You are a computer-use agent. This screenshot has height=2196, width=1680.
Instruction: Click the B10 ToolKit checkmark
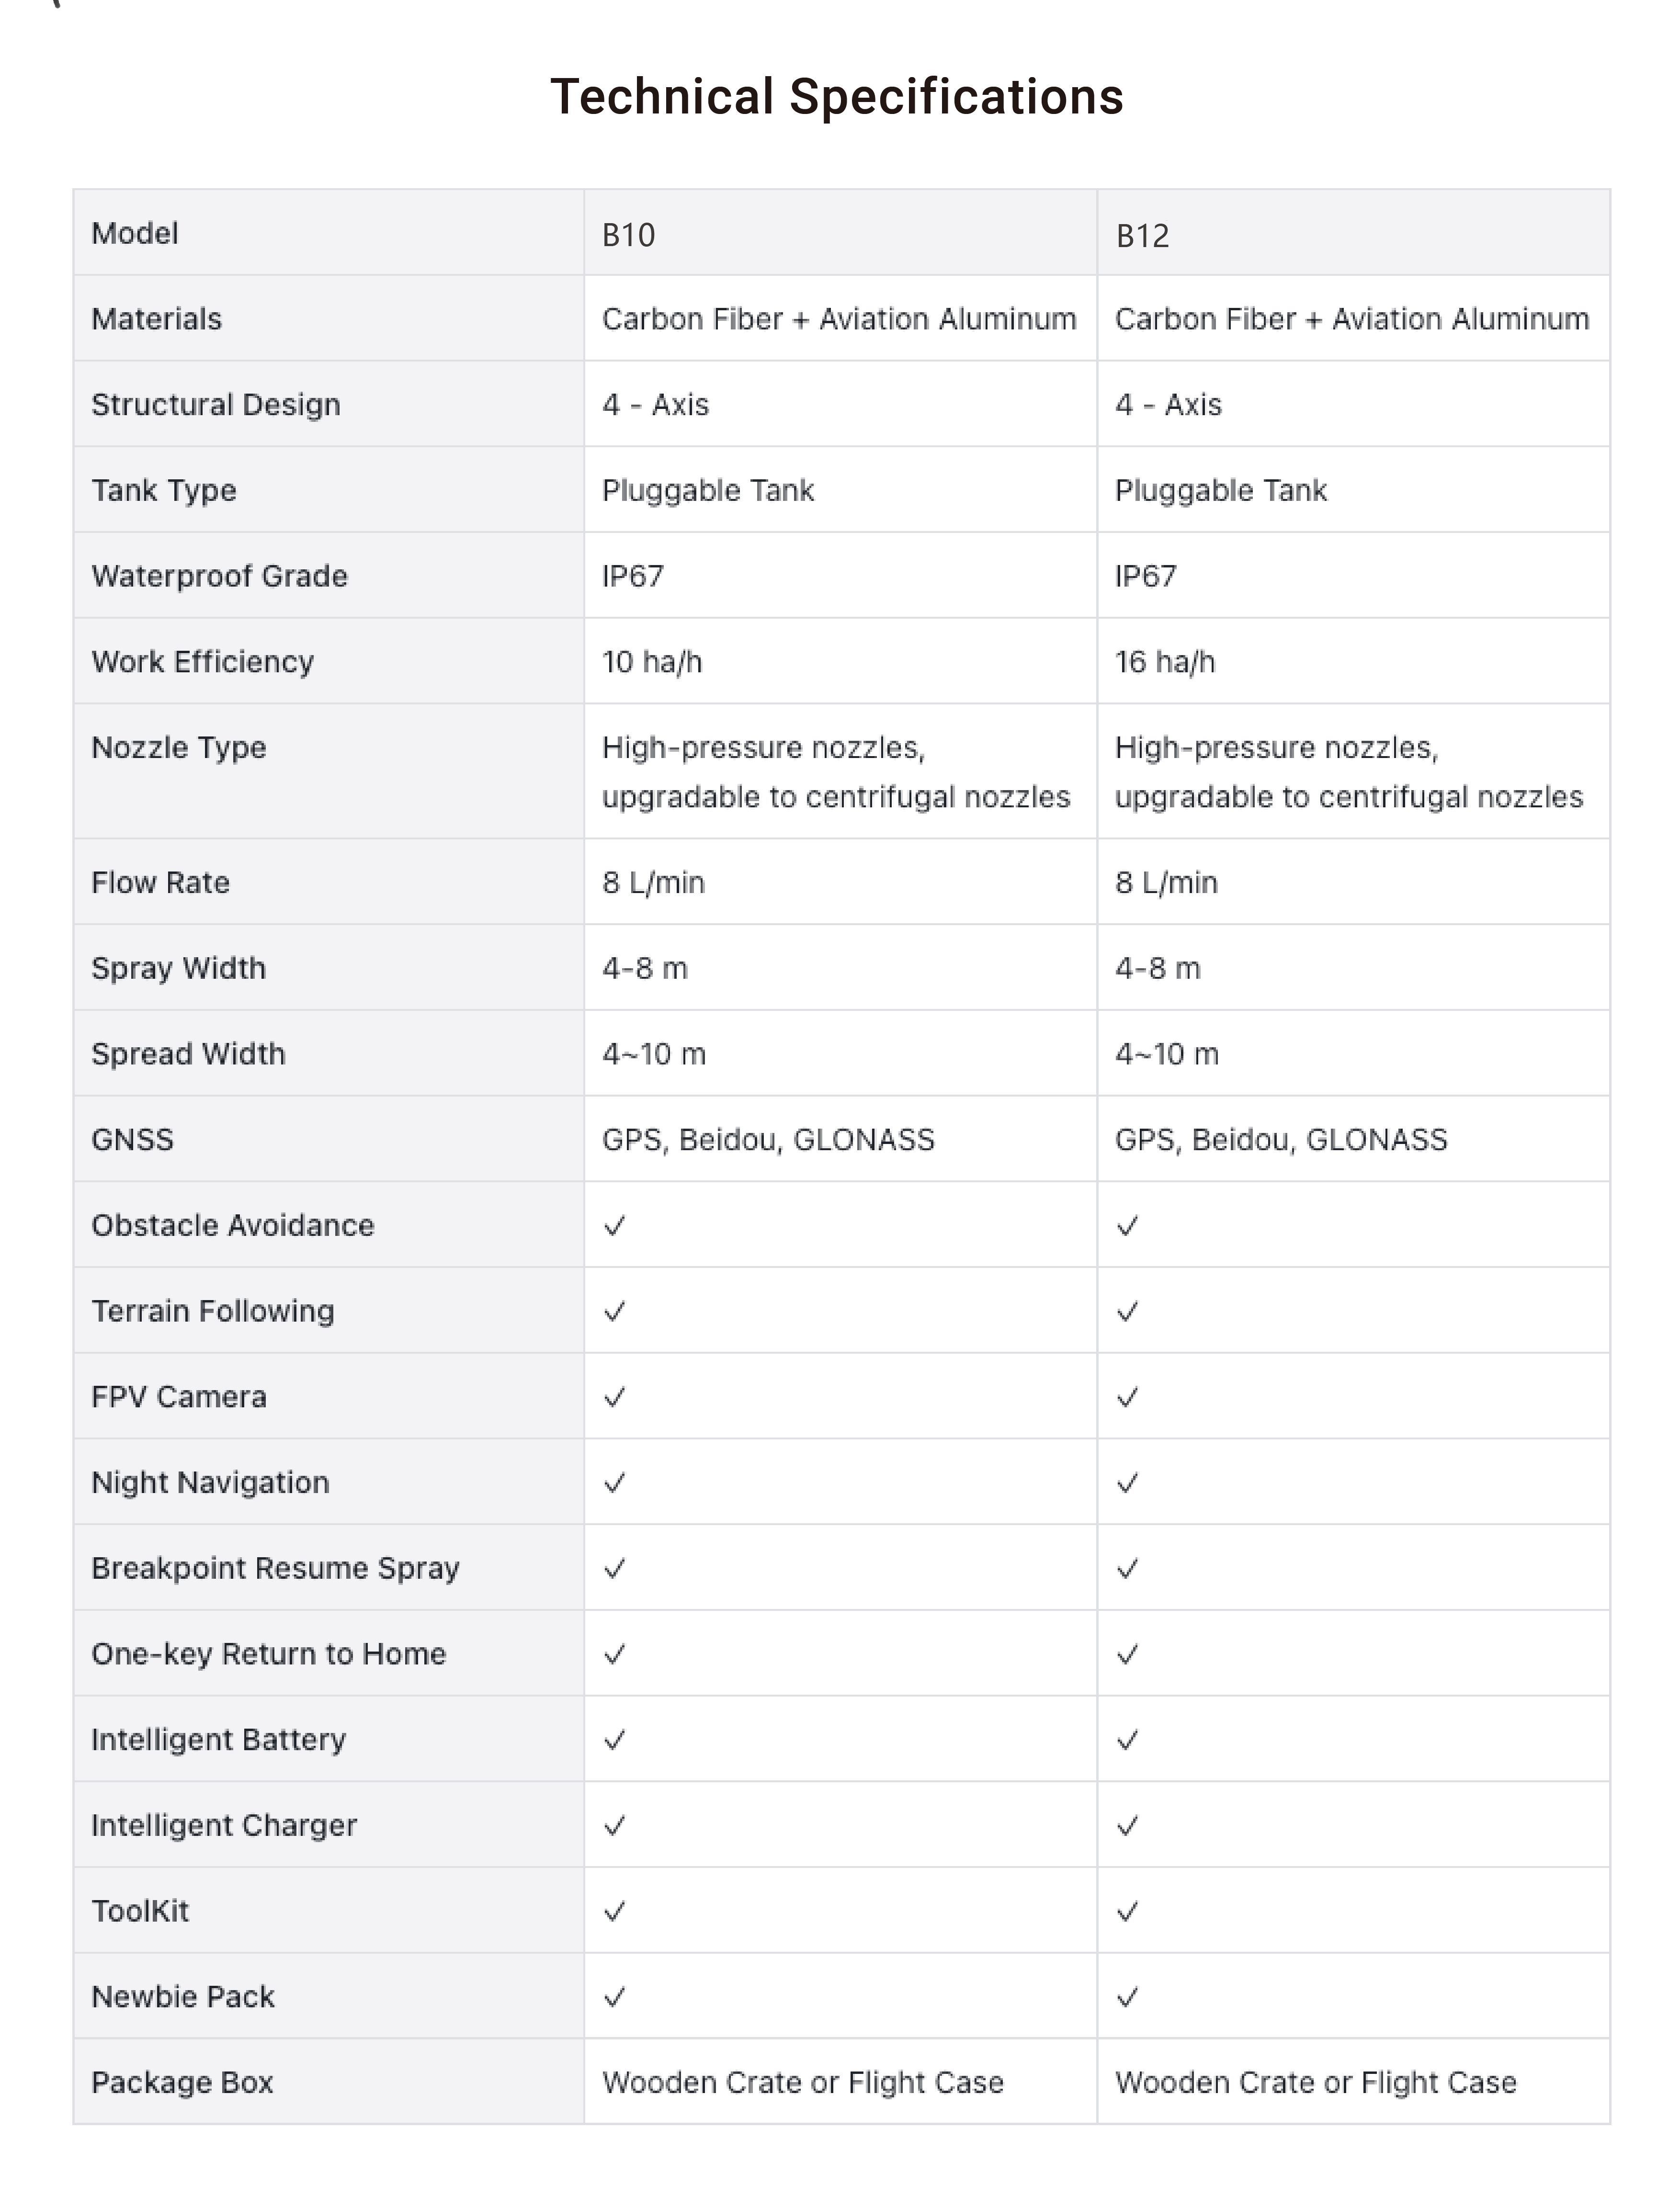click(x=615, y=1911)
